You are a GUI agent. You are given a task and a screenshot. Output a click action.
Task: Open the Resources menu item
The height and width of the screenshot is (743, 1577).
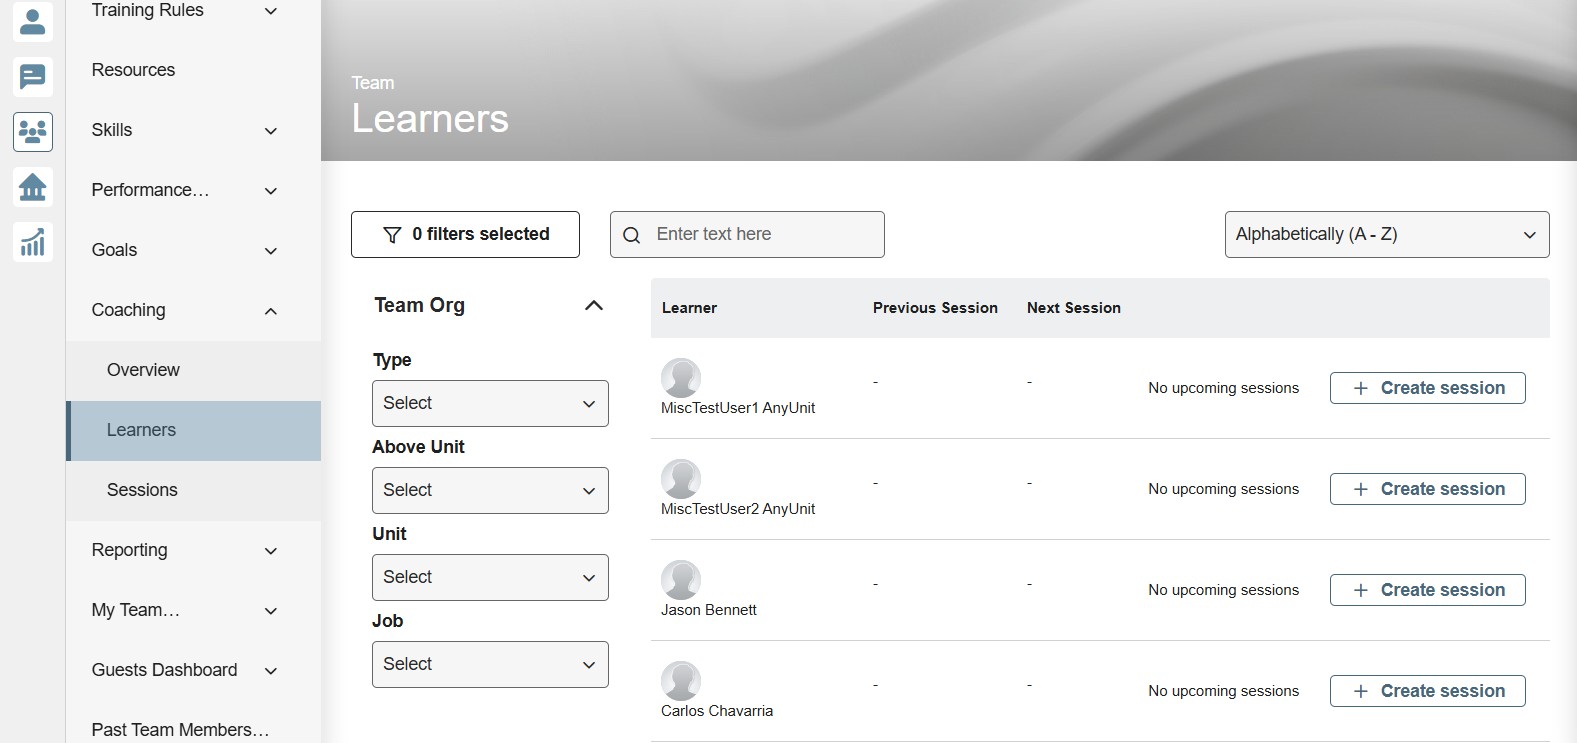tap(194, 70)
